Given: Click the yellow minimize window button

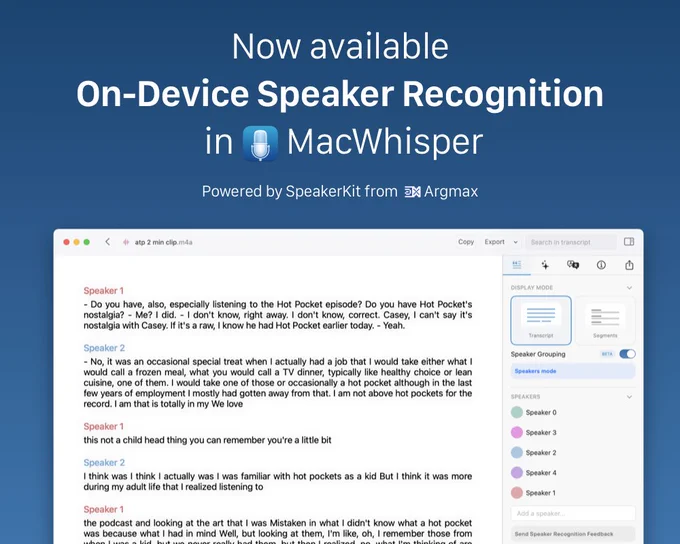Looking at the screenshot, I should [76, 242].
